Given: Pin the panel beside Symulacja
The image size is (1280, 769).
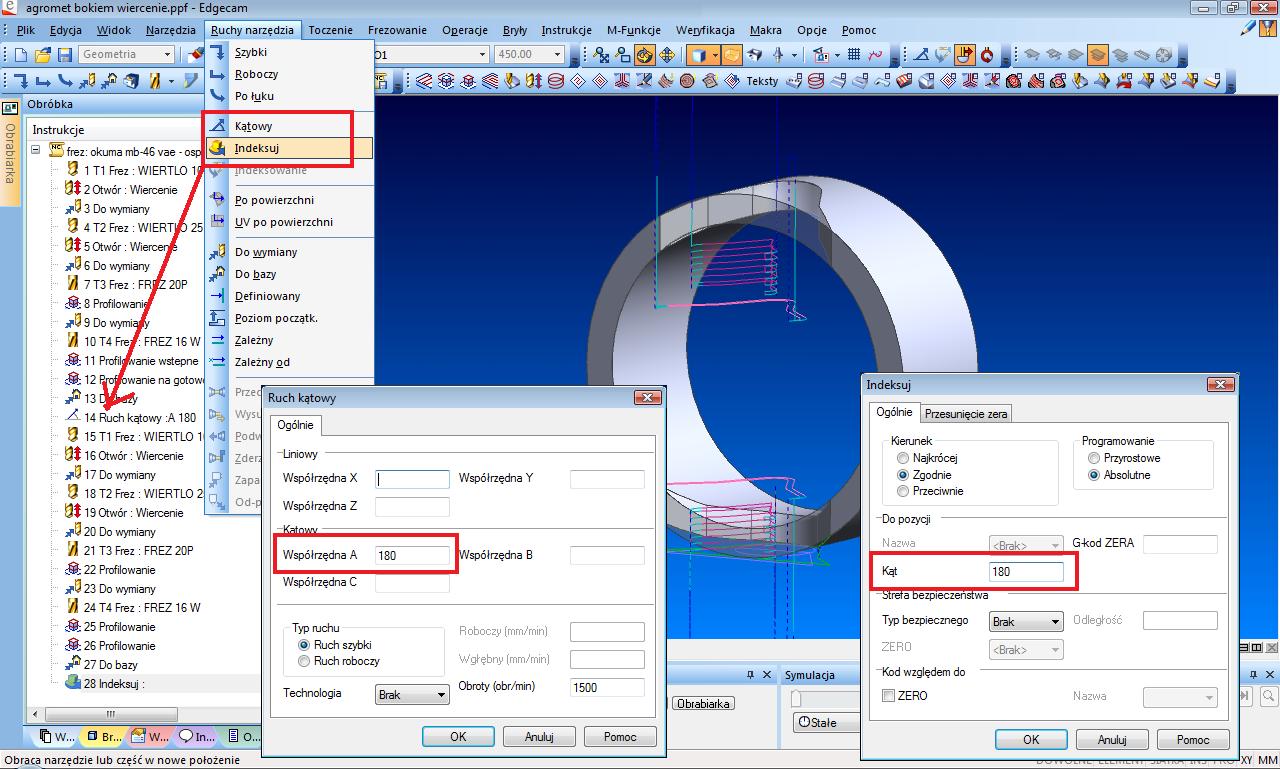Looking at the screenshot, I should pyautogui.click(x=750, y=675).
